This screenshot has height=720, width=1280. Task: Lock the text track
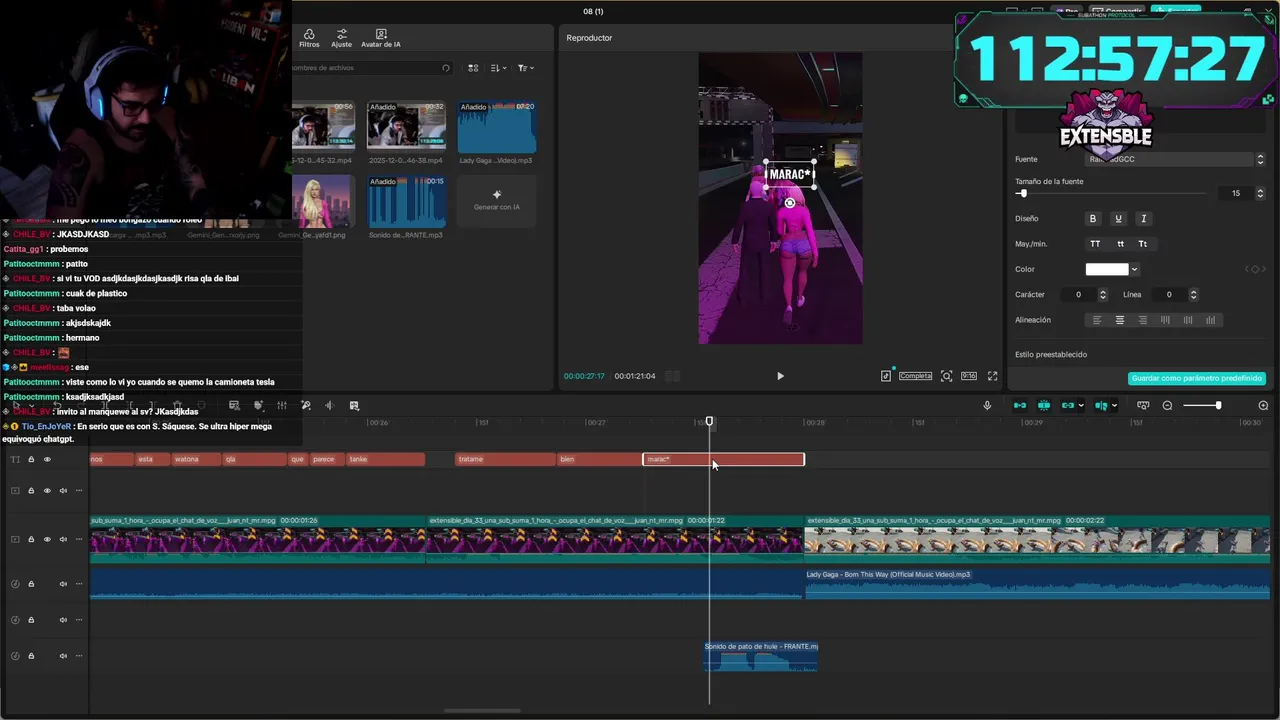coord(31,459)
